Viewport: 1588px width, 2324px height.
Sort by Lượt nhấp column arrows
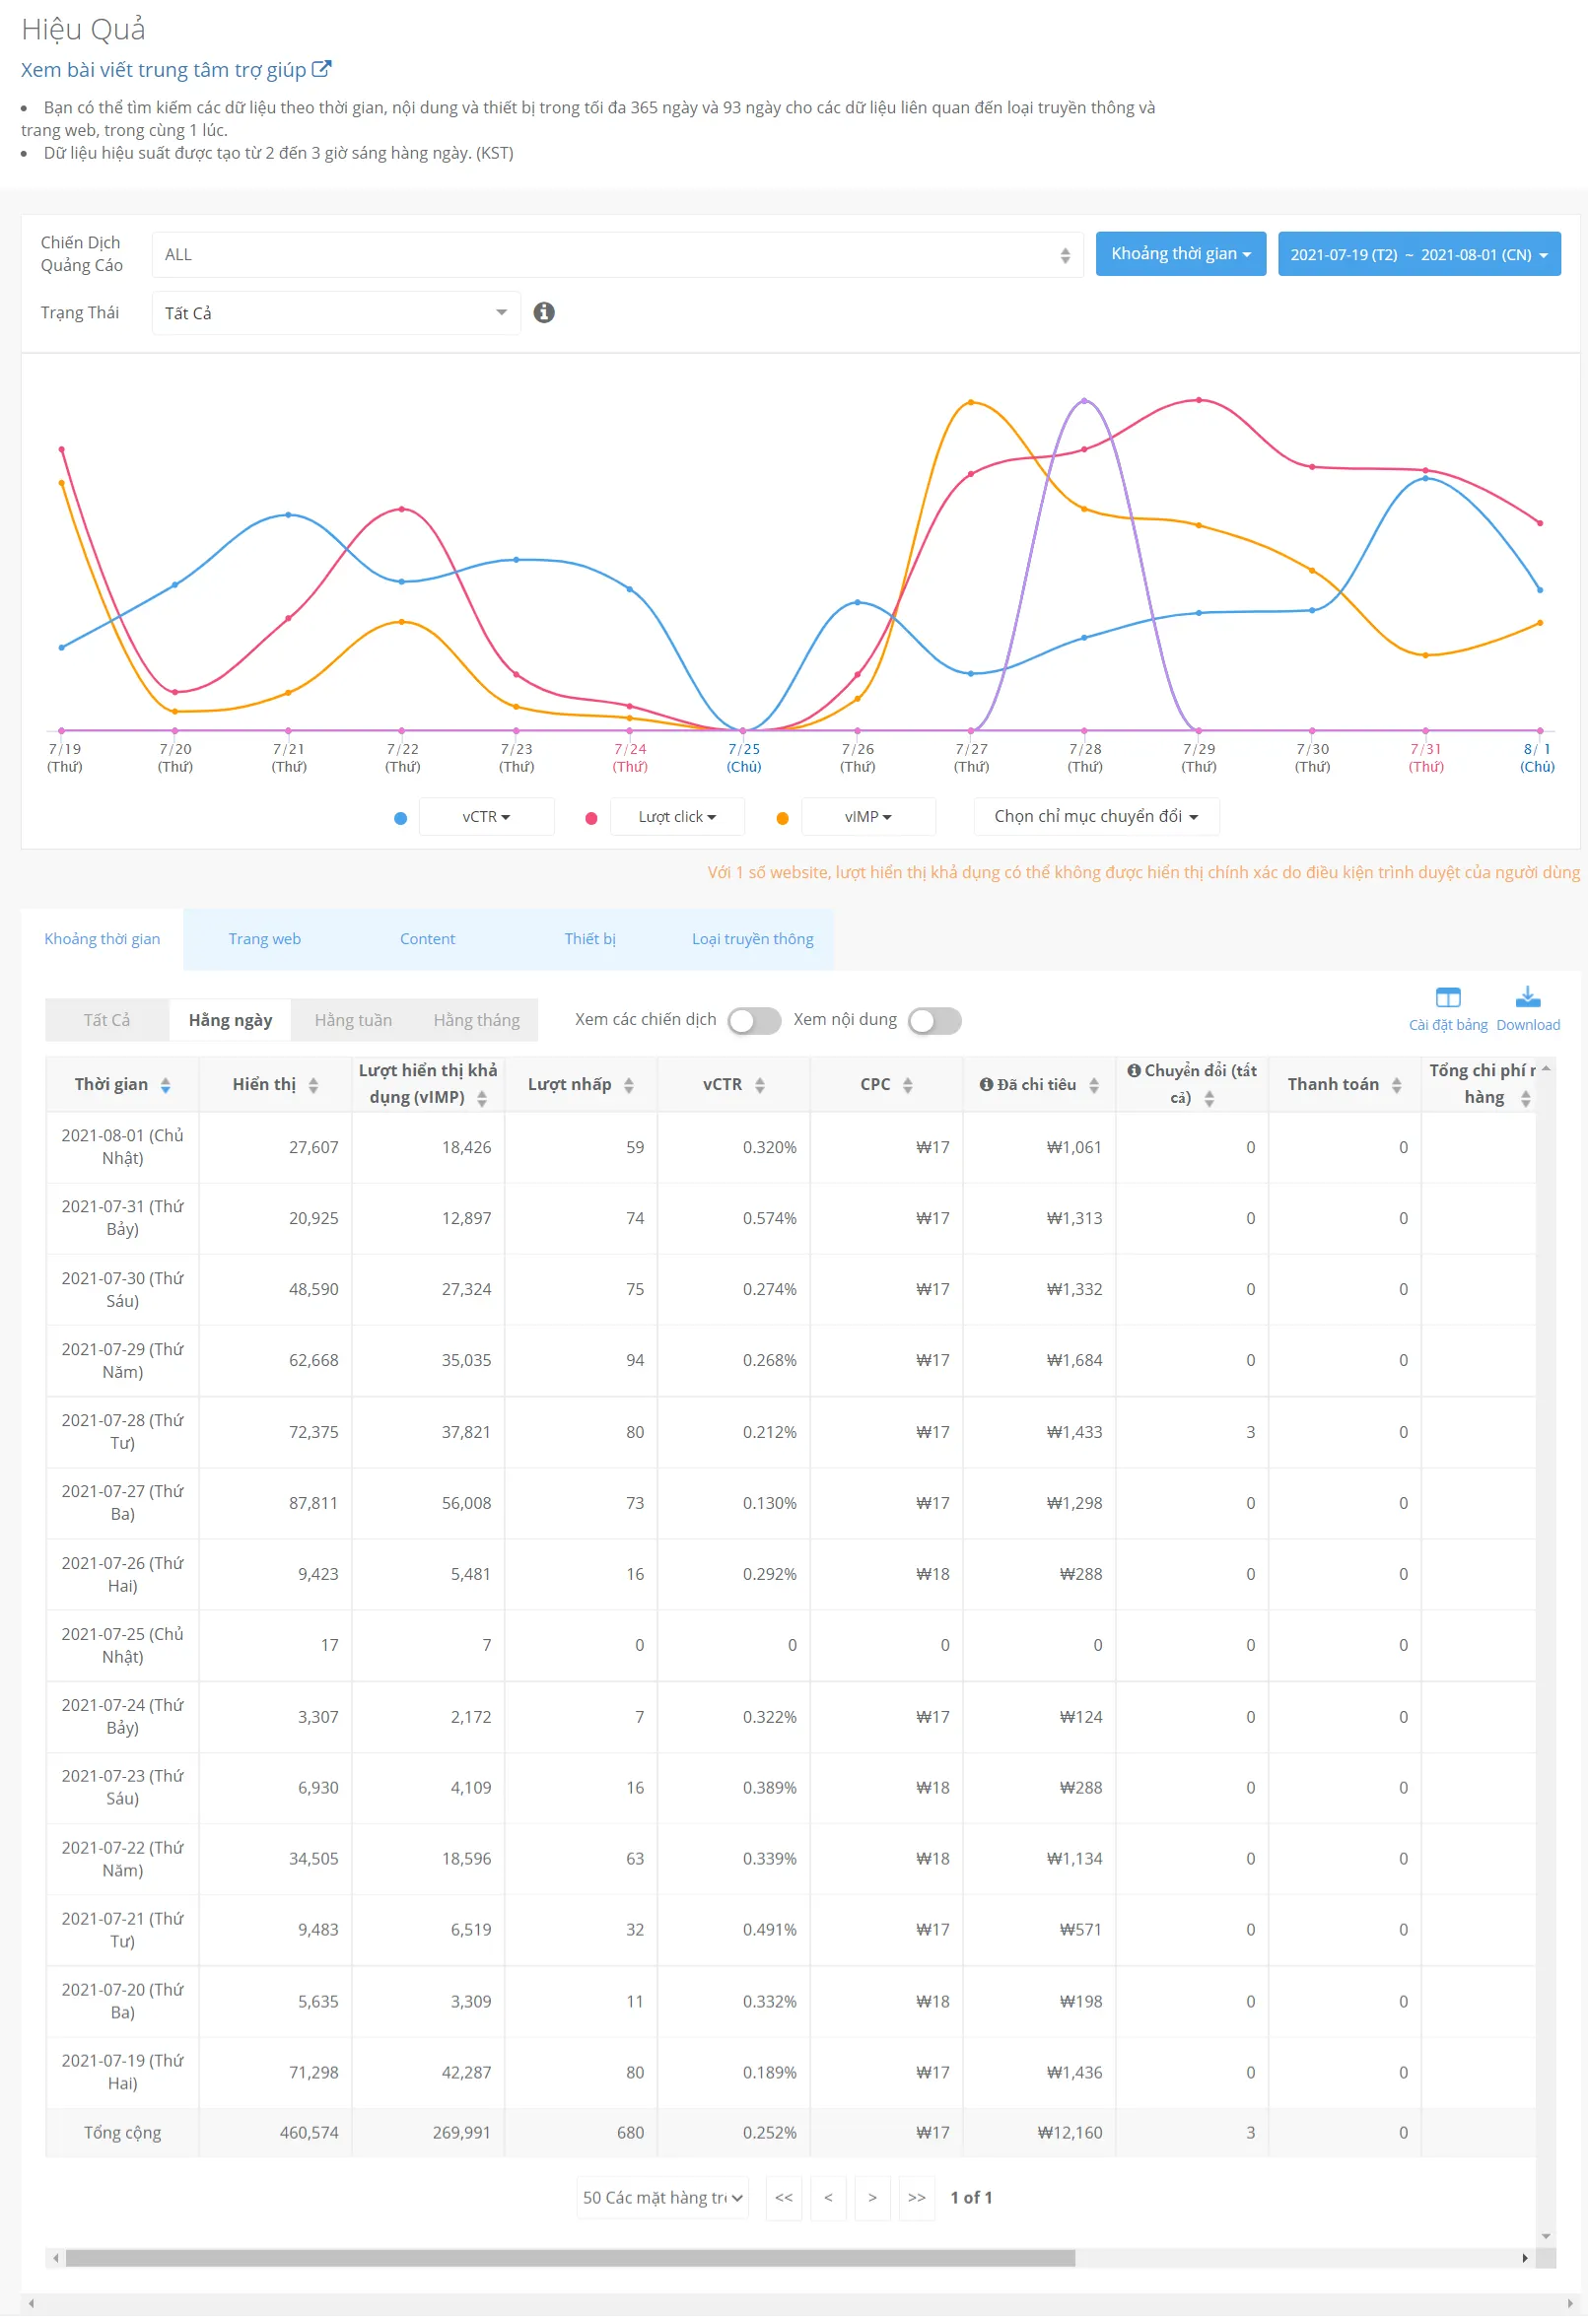pyautogui.click(x=628, y=1086)
